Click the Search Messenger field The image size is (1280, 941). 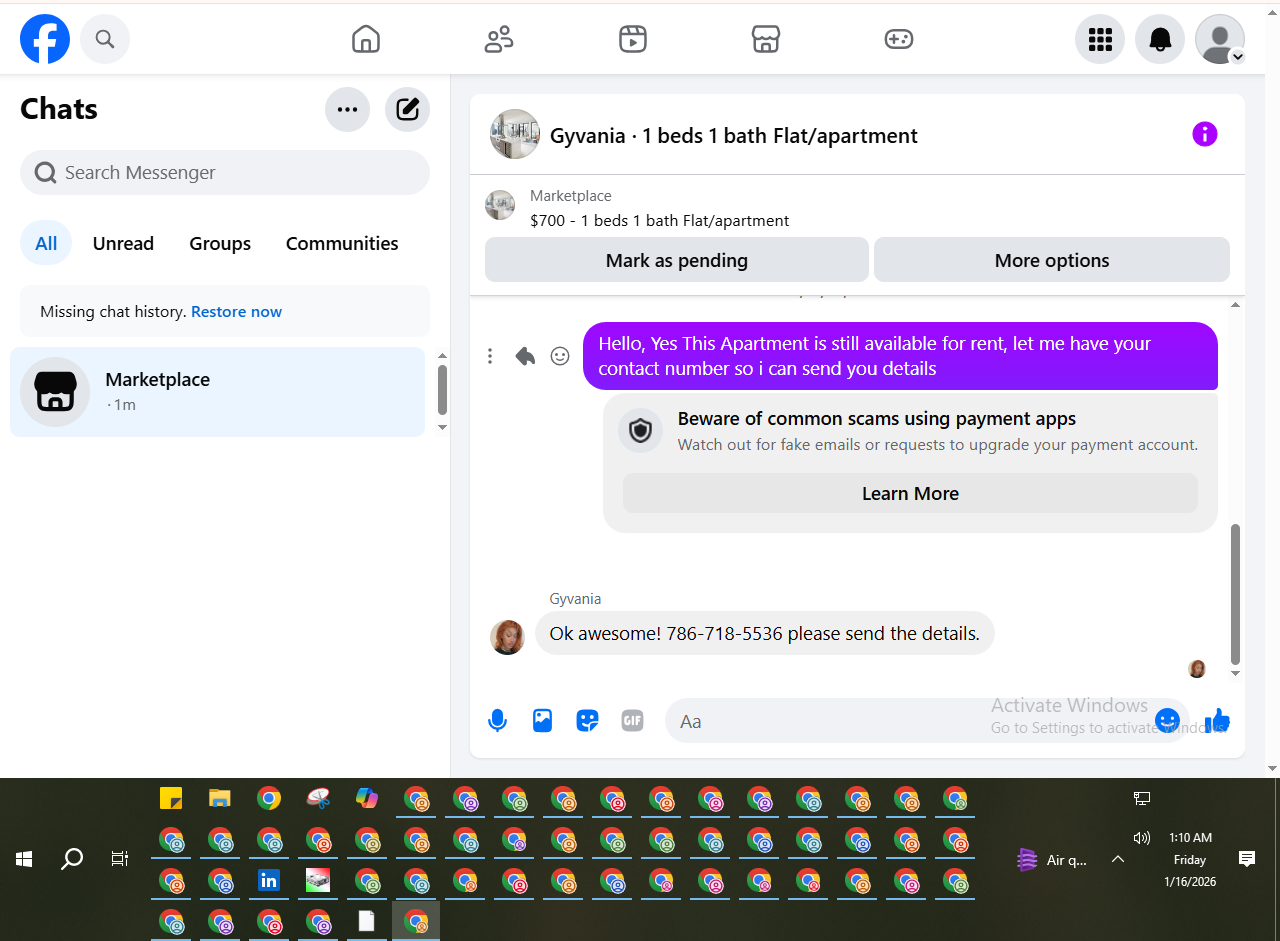pos(225,172)
